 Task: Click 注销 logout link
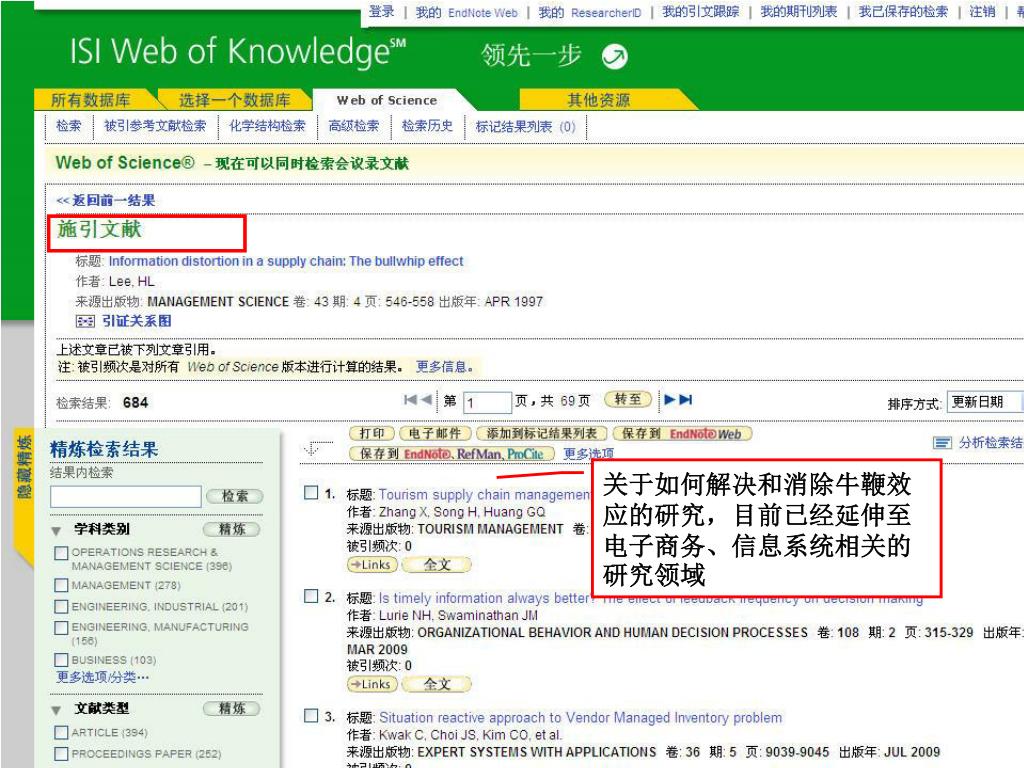click(982, 11)
